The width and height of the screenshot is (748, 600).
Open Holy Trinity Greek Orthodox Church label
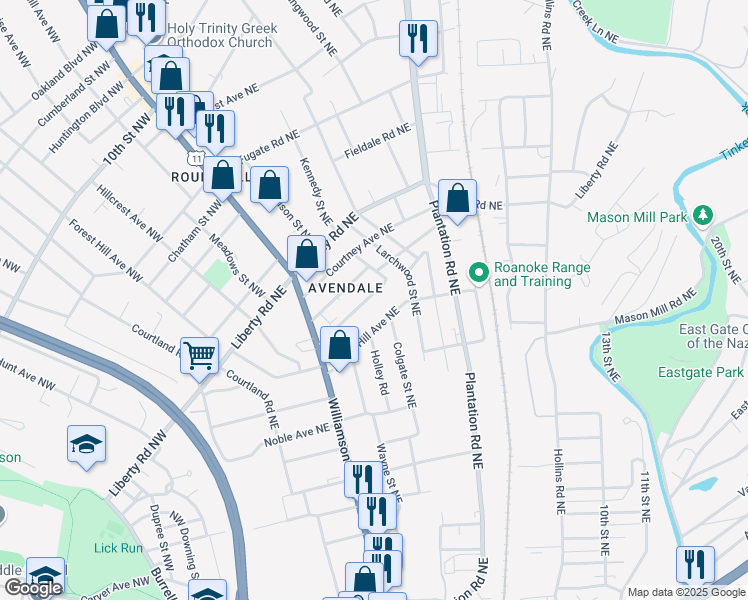[222, 35]
